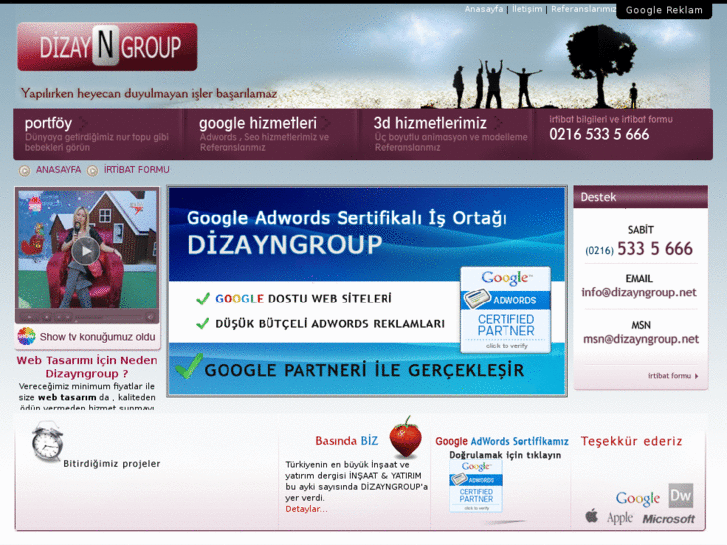727x545 pixels.
Task: Click the Web Tasarımı İçin Neden Dizayngroup heading
Action: tap(87, 367)
